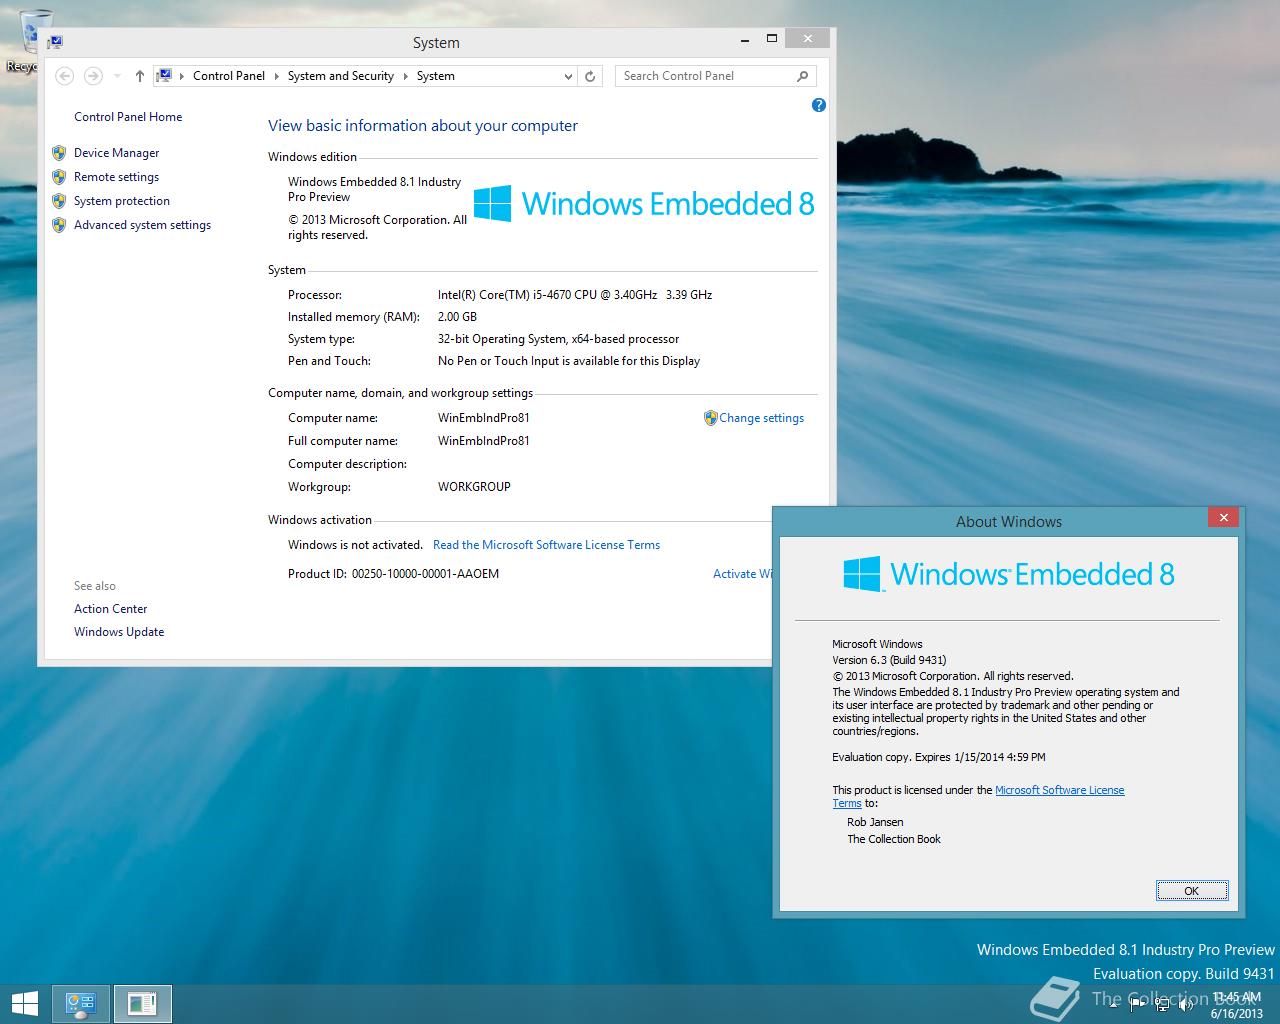Image resolution: width=1280 pixels, height=1024 pixels.
Task: Close the System window
Action: pos(808,39)
